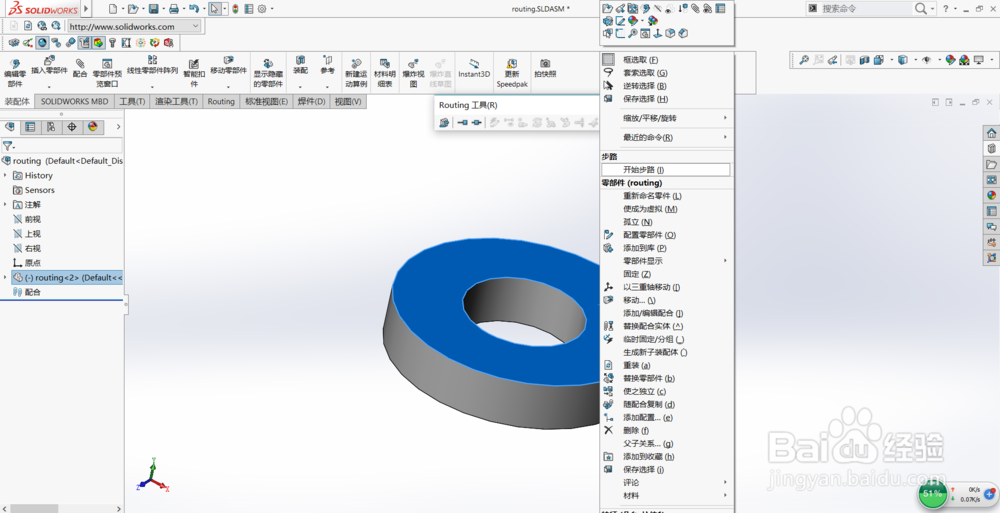
Task: Click the zoom to fit magnifier in view toolbar
Action: click(x=804, y=60)
